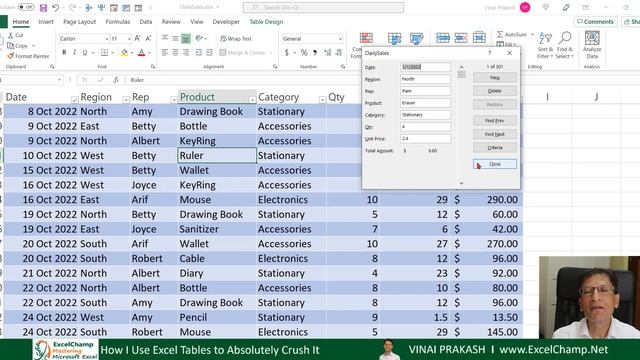Open Find & Select menu

(564, 45)
